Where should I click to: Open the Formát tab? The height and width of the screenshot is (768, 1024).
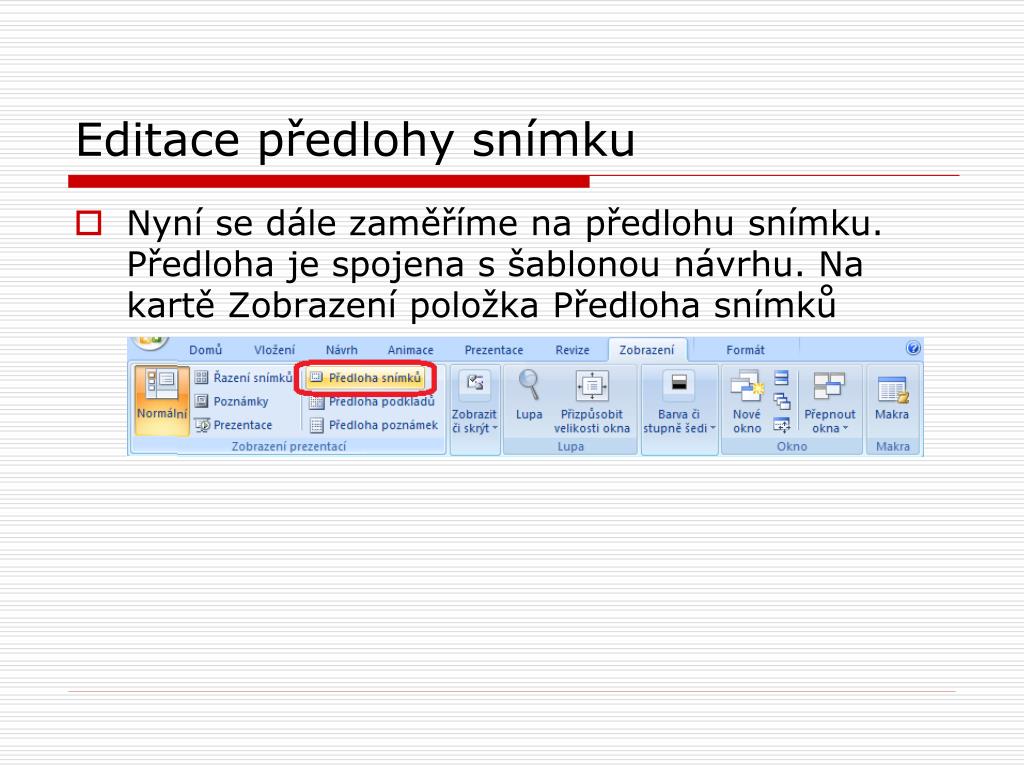point(745,350)
